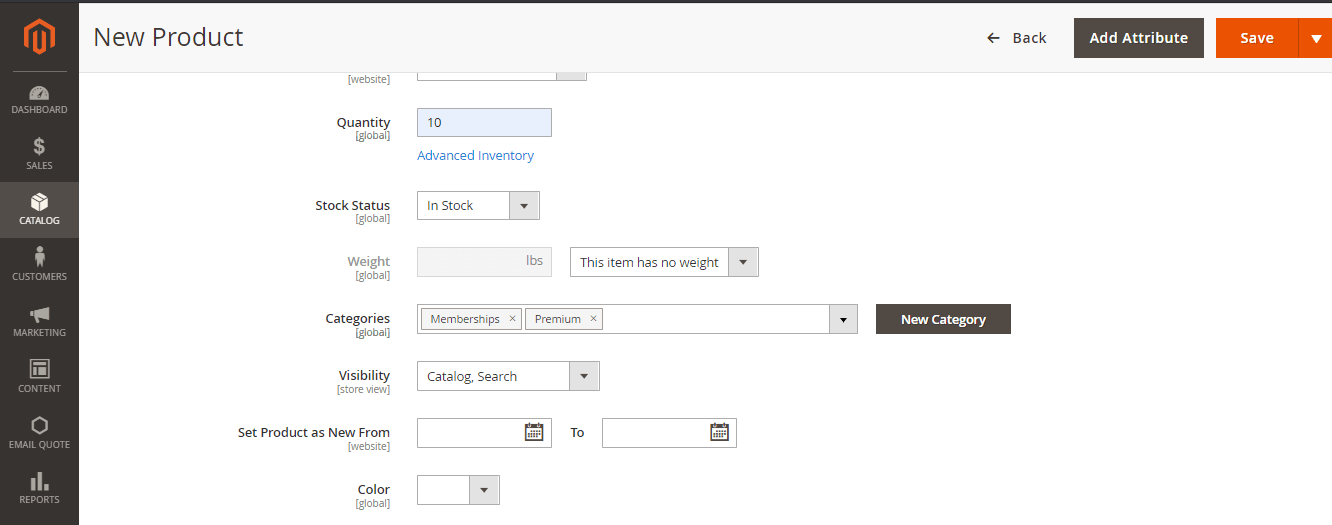The width and height of the screenshot is (1332, 525).
Task: Click the Magento logo in the sidebar
Action: [x=39, y=37]
